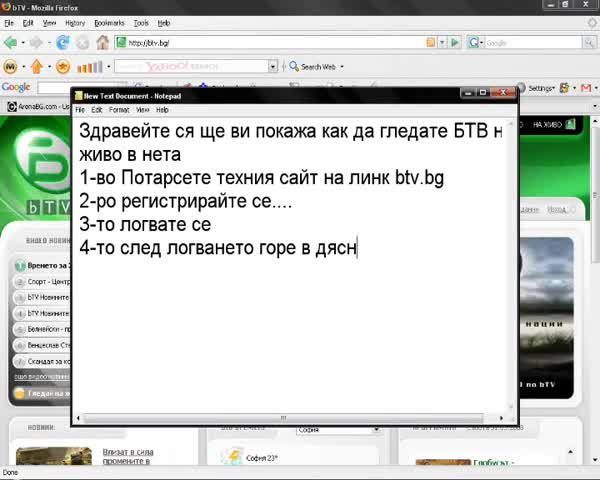Open Notepad Format menu

click(x=119, y=110)
